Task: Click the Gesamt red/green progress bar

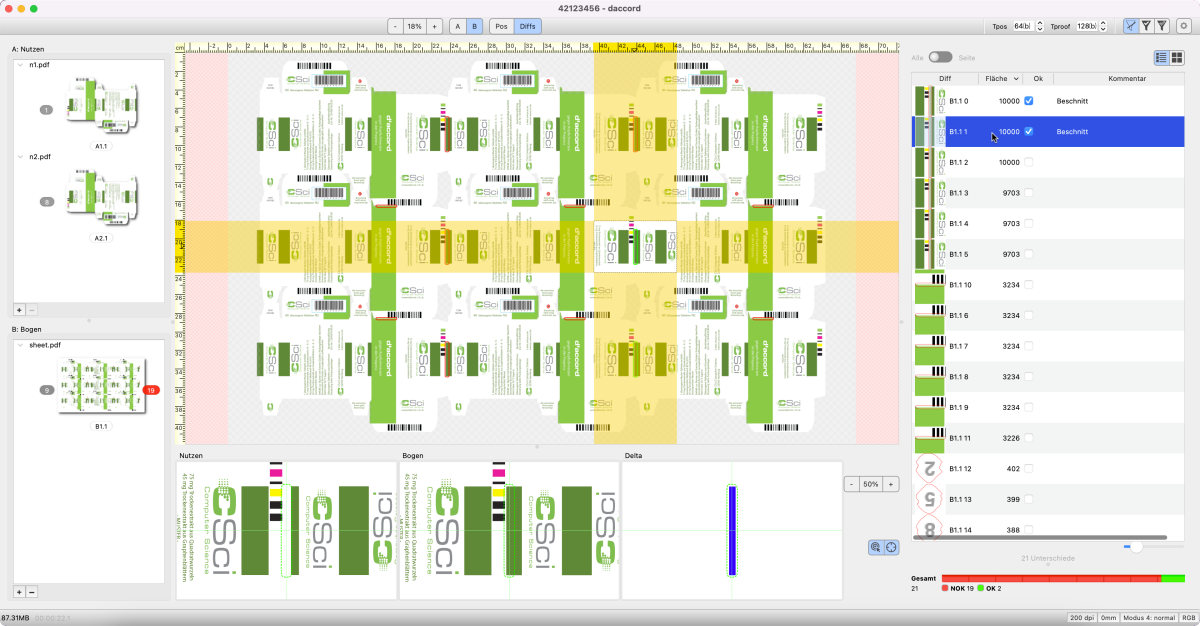Action: point(1063,578)
